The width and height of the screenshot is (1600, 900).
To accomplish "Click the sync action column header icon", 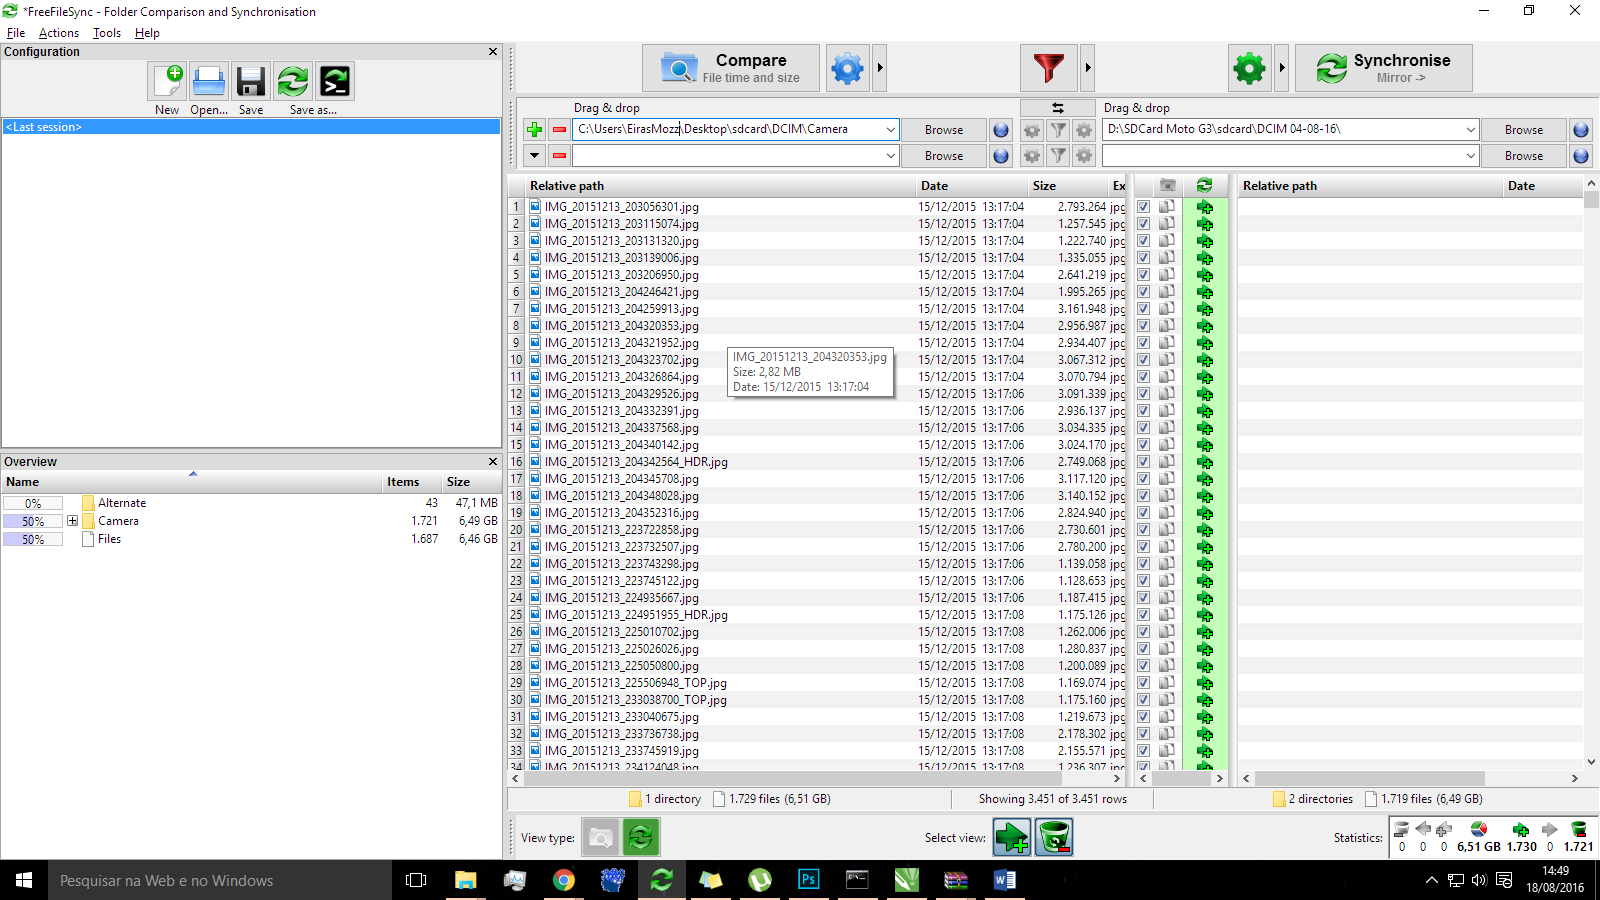I will tap(1204, 186).
